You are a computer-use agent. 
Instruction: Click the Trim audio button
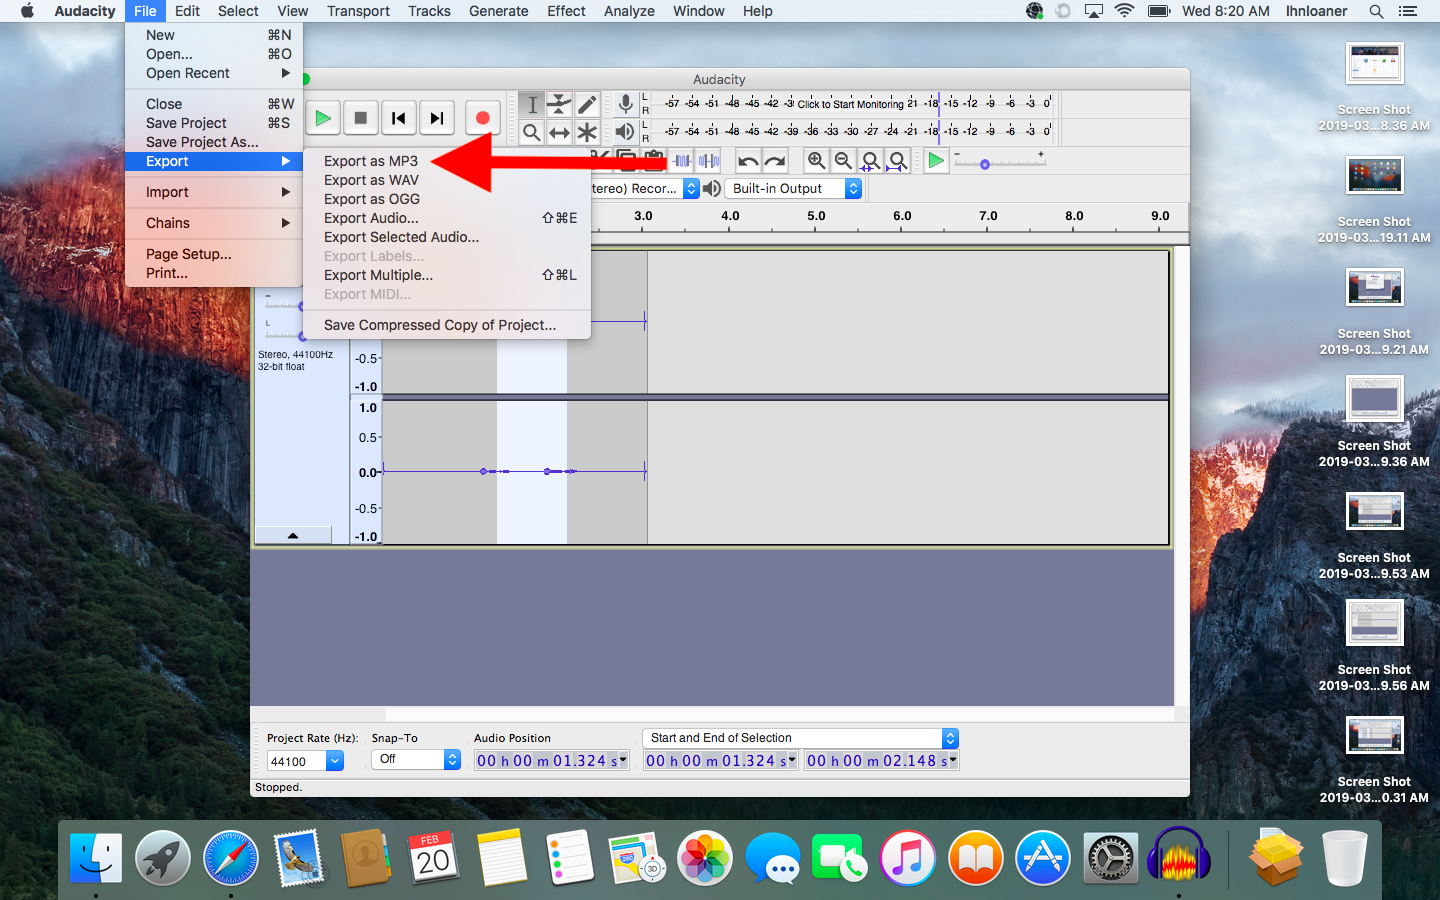[682, 160]
